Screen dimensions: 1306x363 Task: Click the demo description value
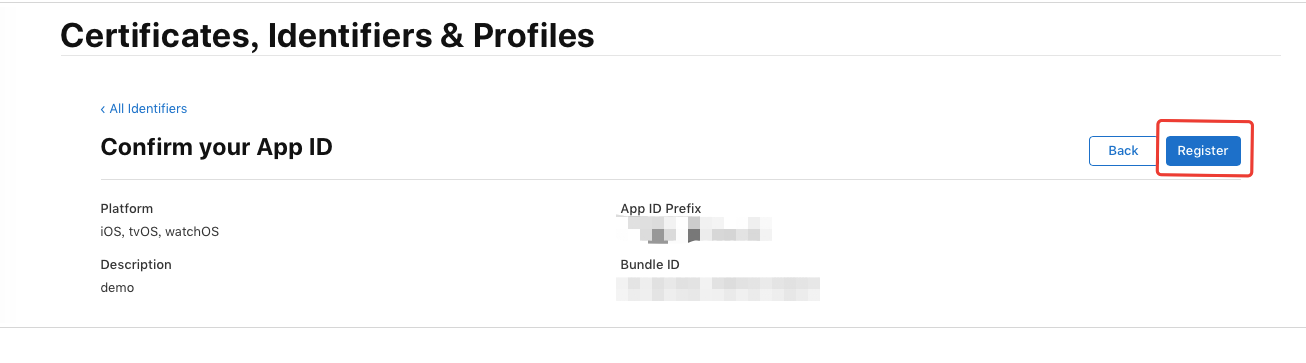(117, 287)
